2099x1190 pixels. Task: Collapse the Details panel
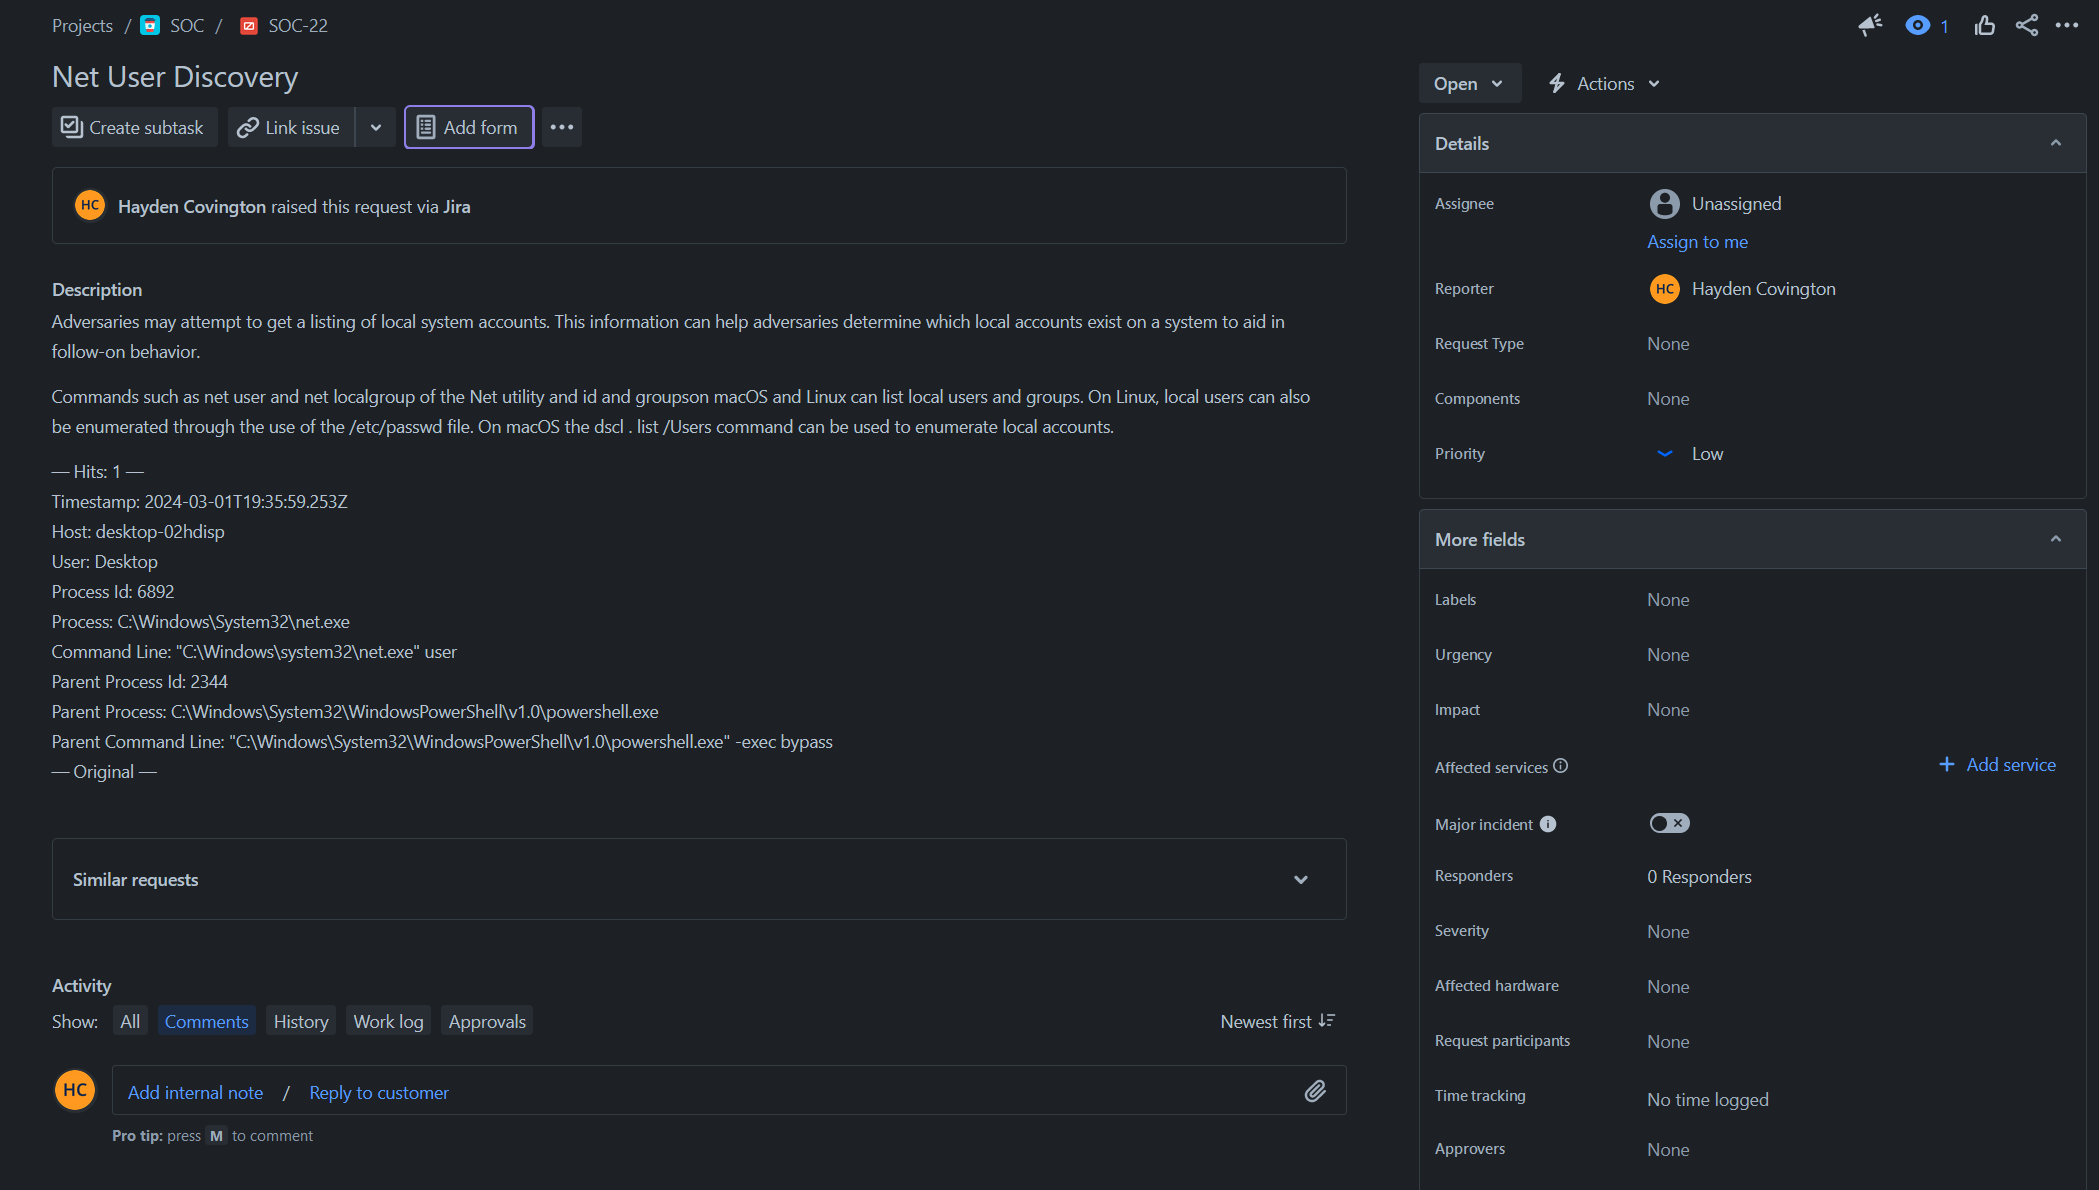tap(2056, 143)
